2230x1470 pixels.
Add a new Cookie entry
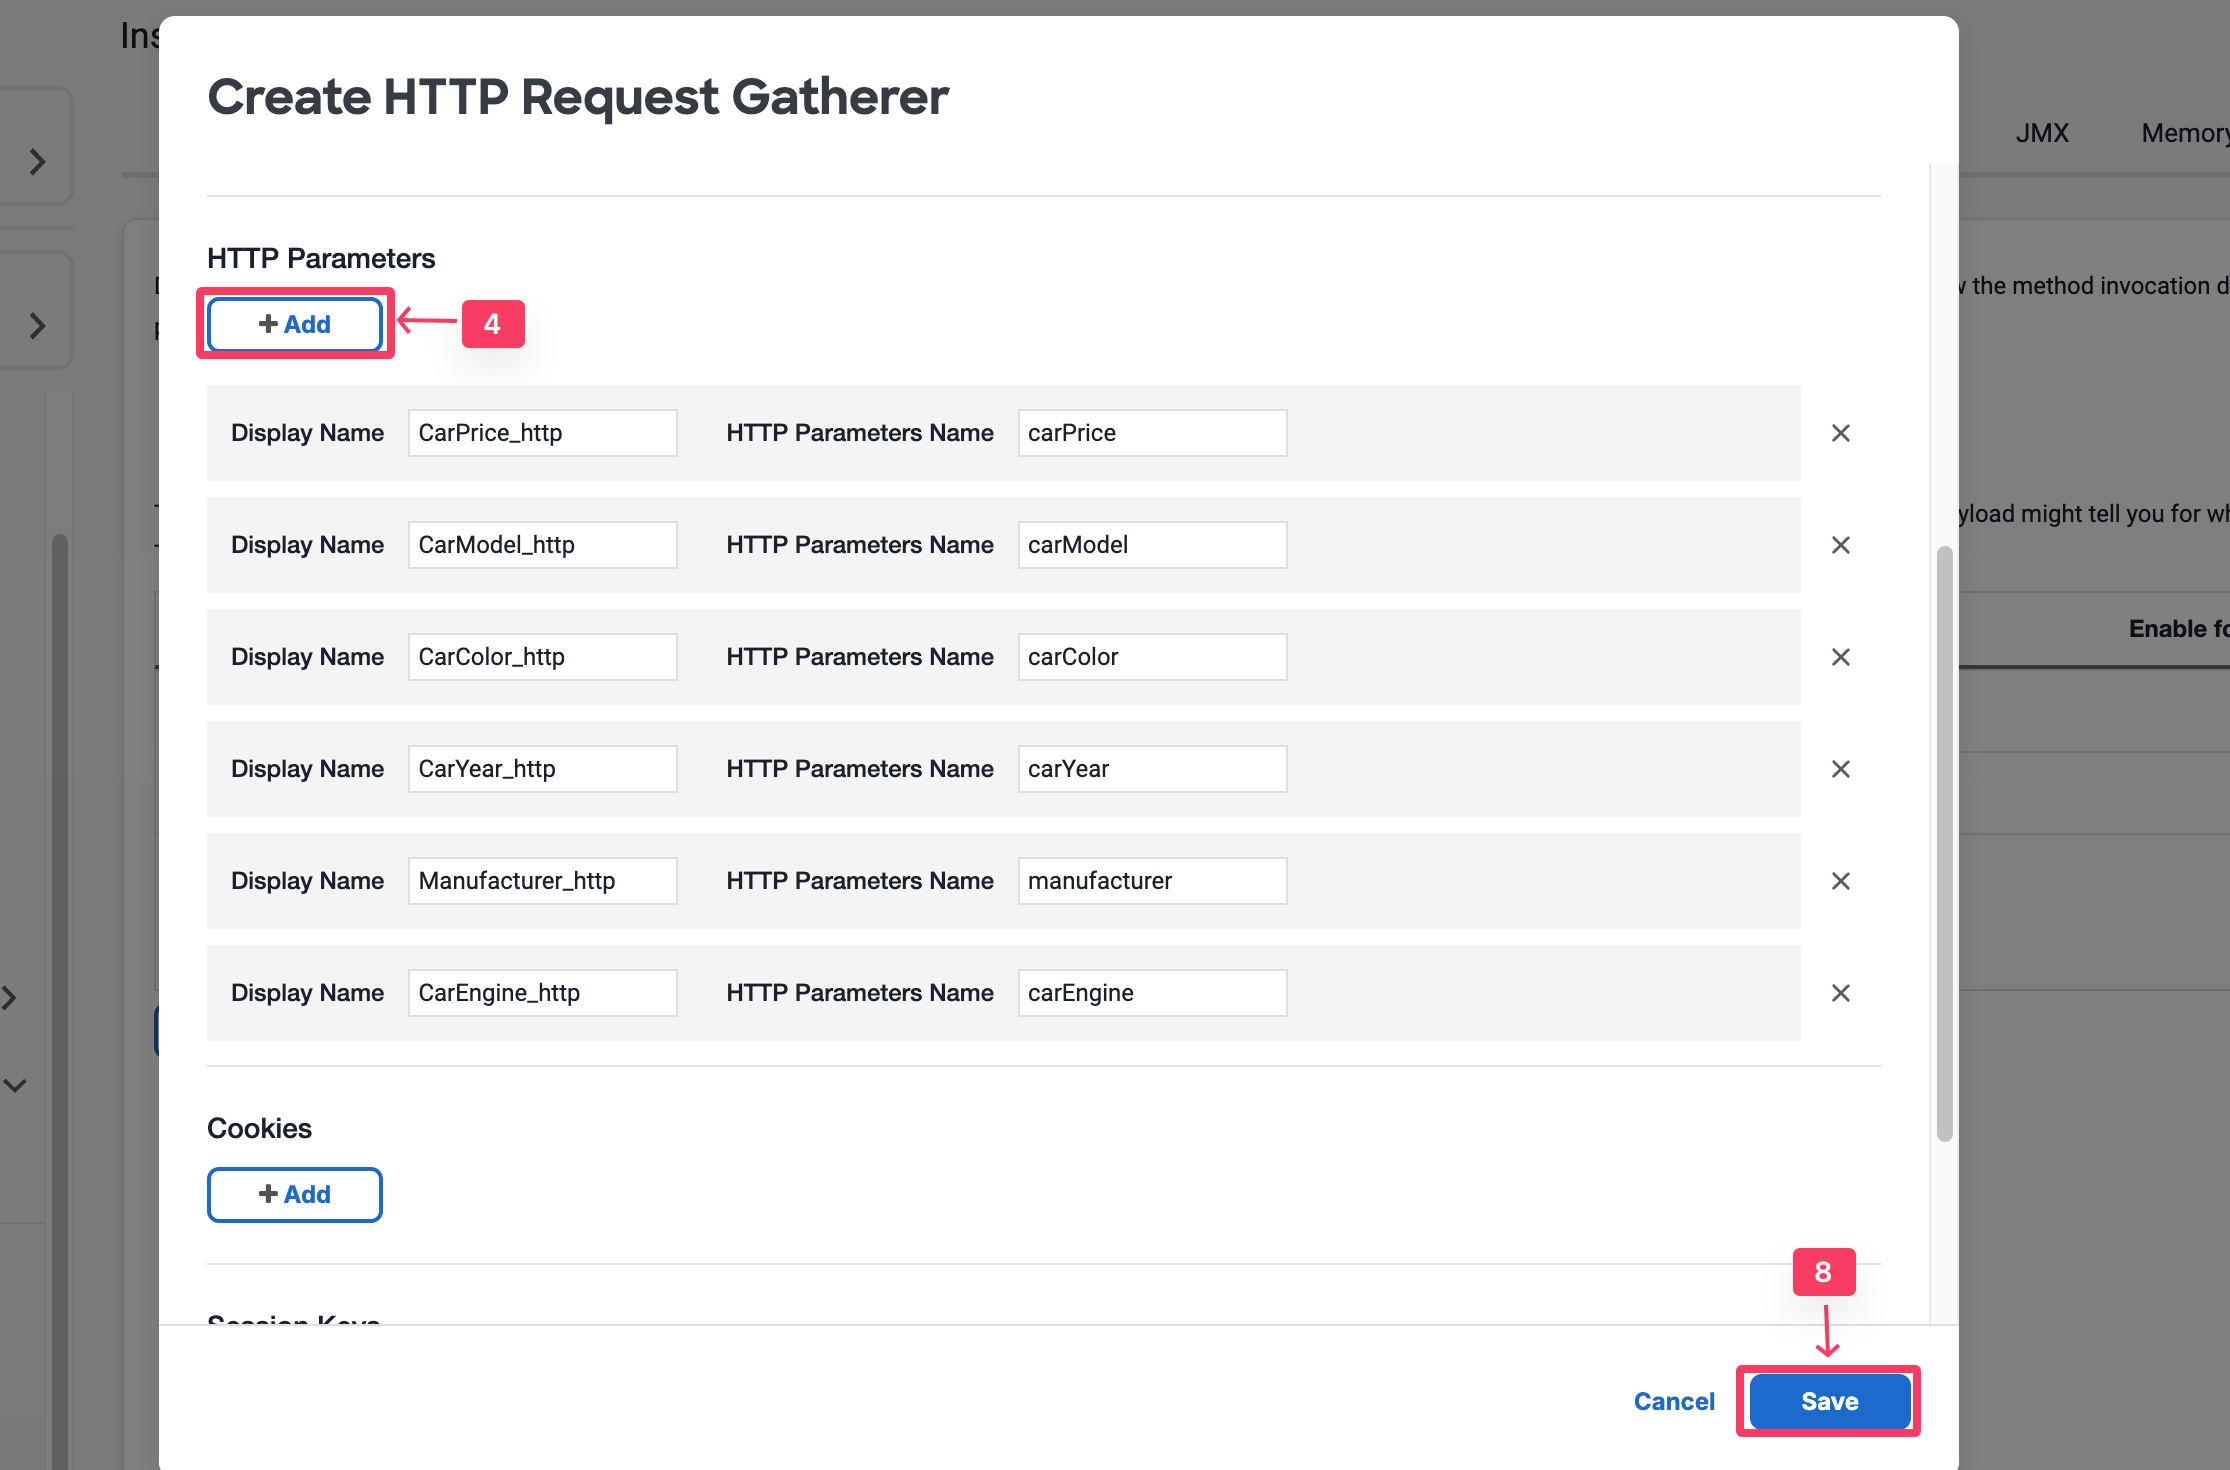click(x=295, y=1194)
